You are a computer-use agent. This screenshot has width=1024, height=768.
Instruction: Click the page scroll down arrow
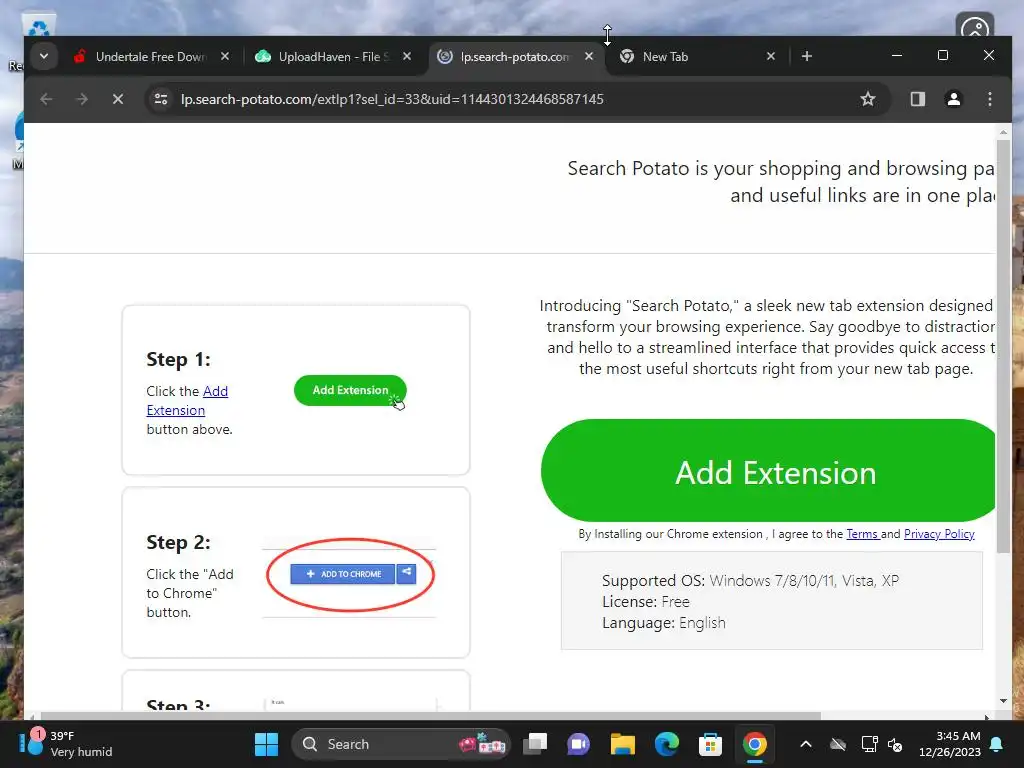(x=1004, y=701)
